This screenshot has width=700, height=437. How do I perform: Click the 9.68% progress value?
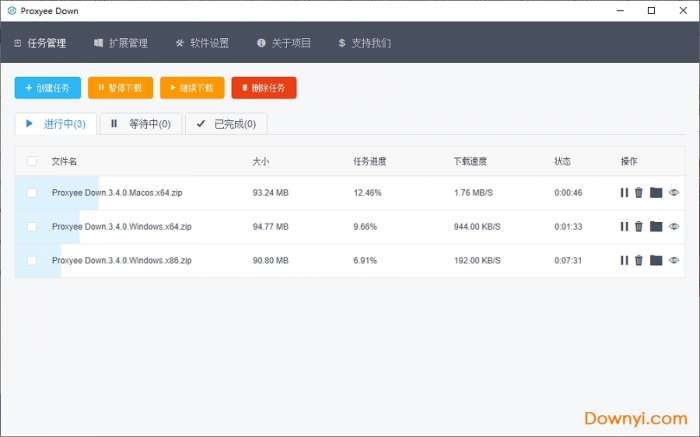(x=365, y=227)
